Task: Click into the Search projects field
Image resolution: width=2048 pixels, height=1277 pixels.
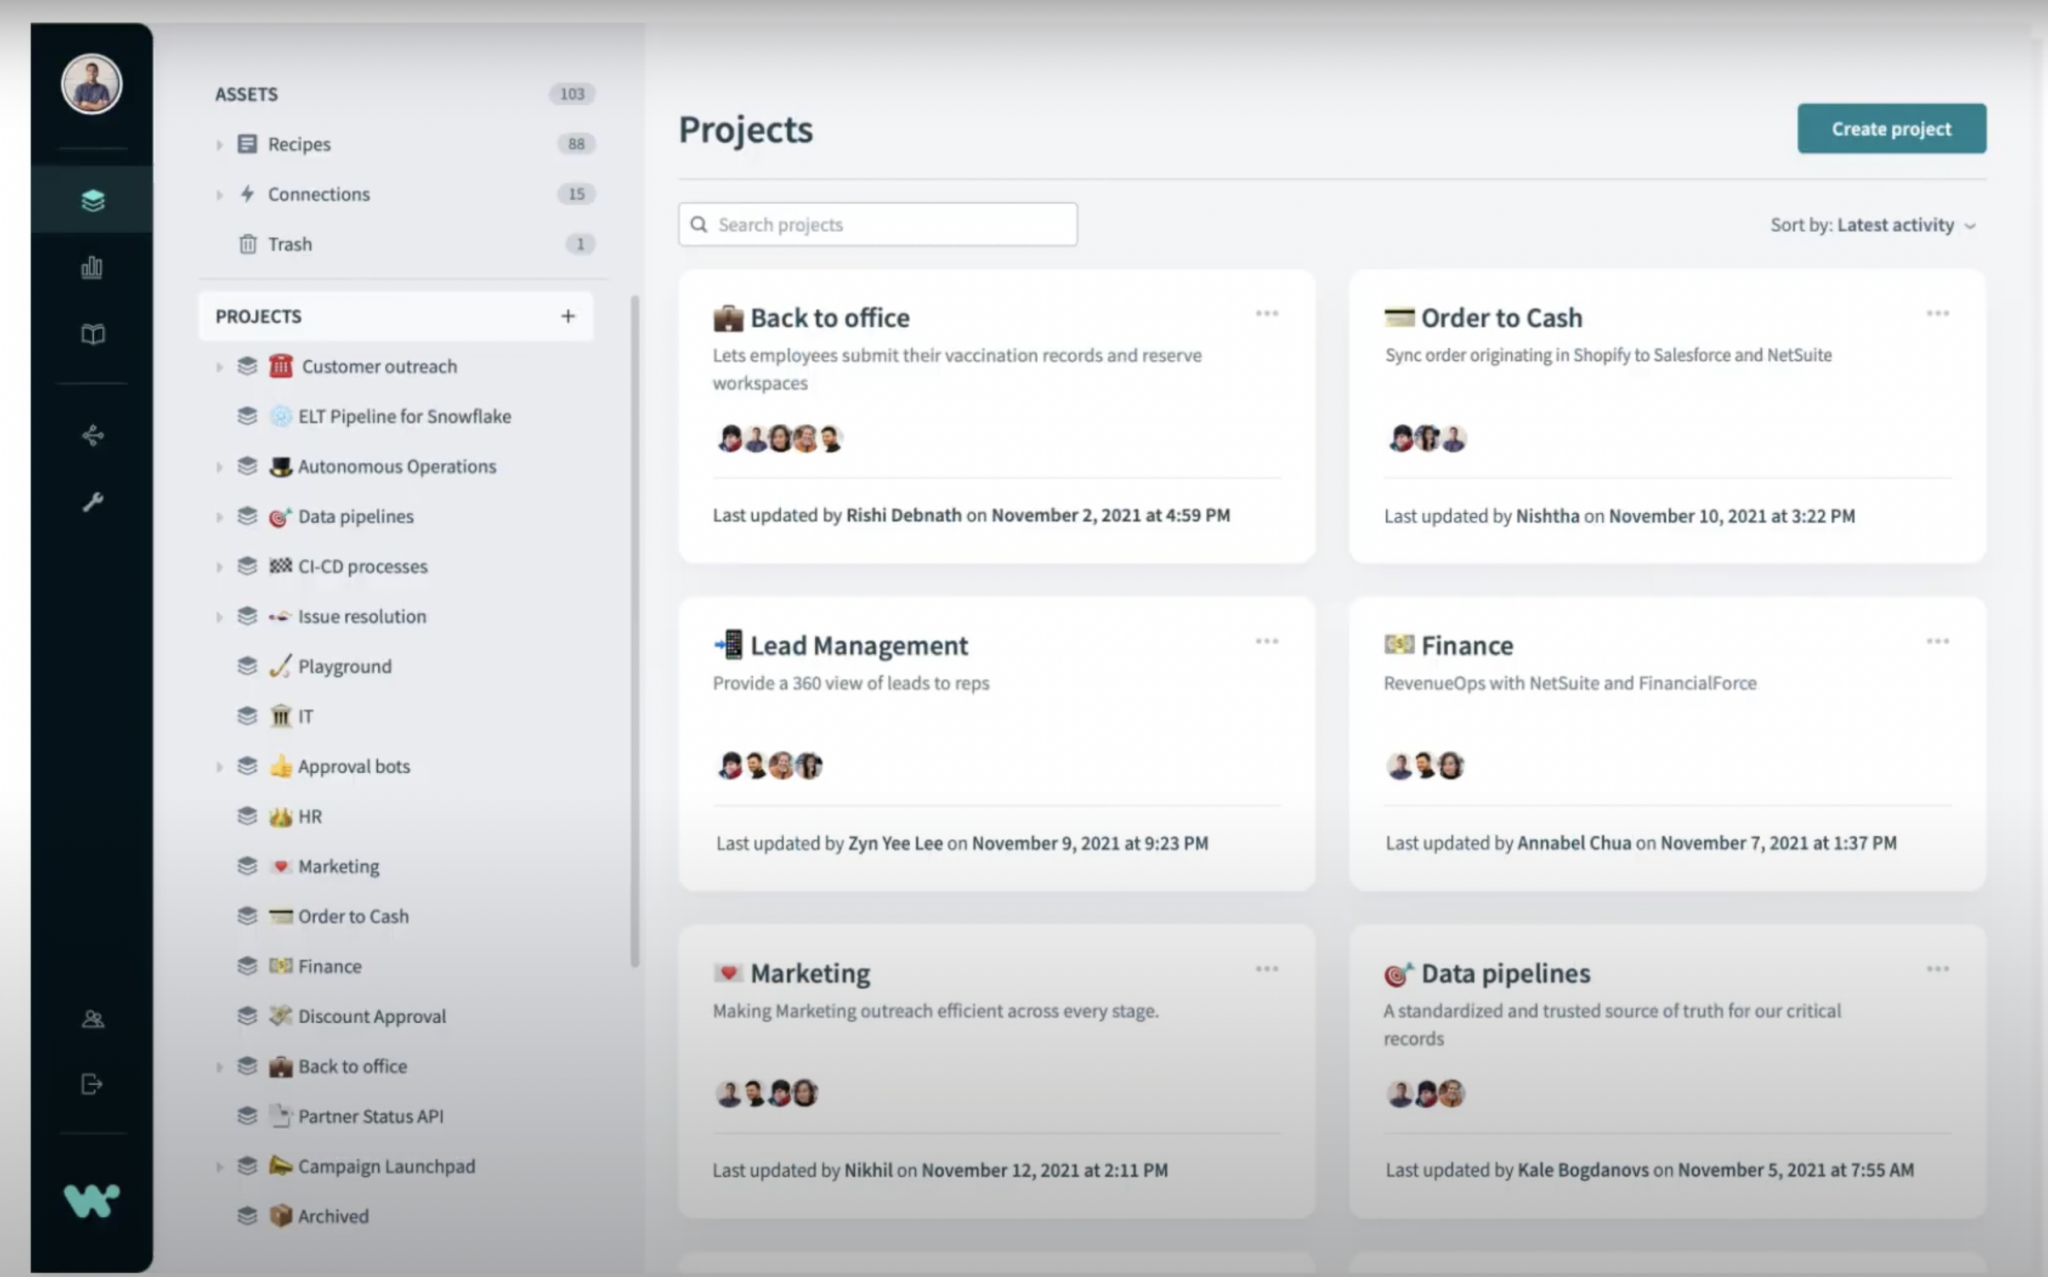Action: coord(876,223)
